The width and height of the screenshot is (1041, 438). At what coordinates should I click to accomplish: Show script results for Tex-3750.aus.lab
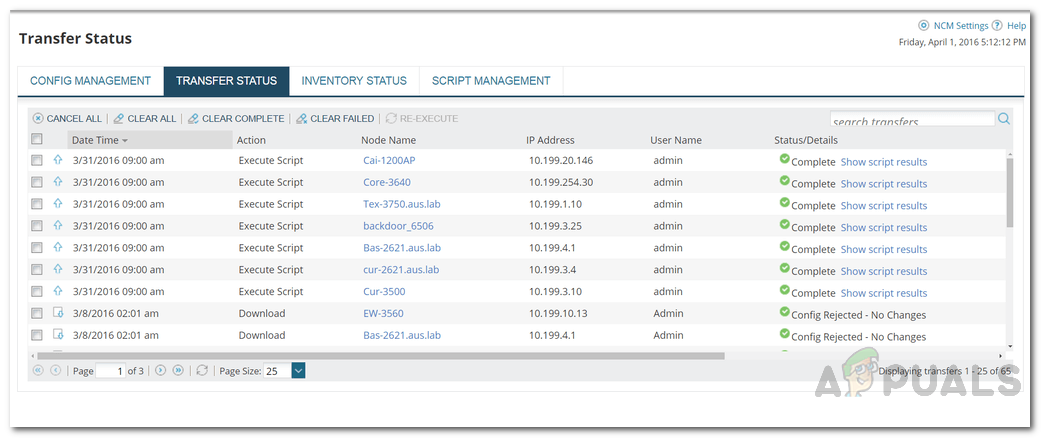pyautogui.click(x=883, y=206)
